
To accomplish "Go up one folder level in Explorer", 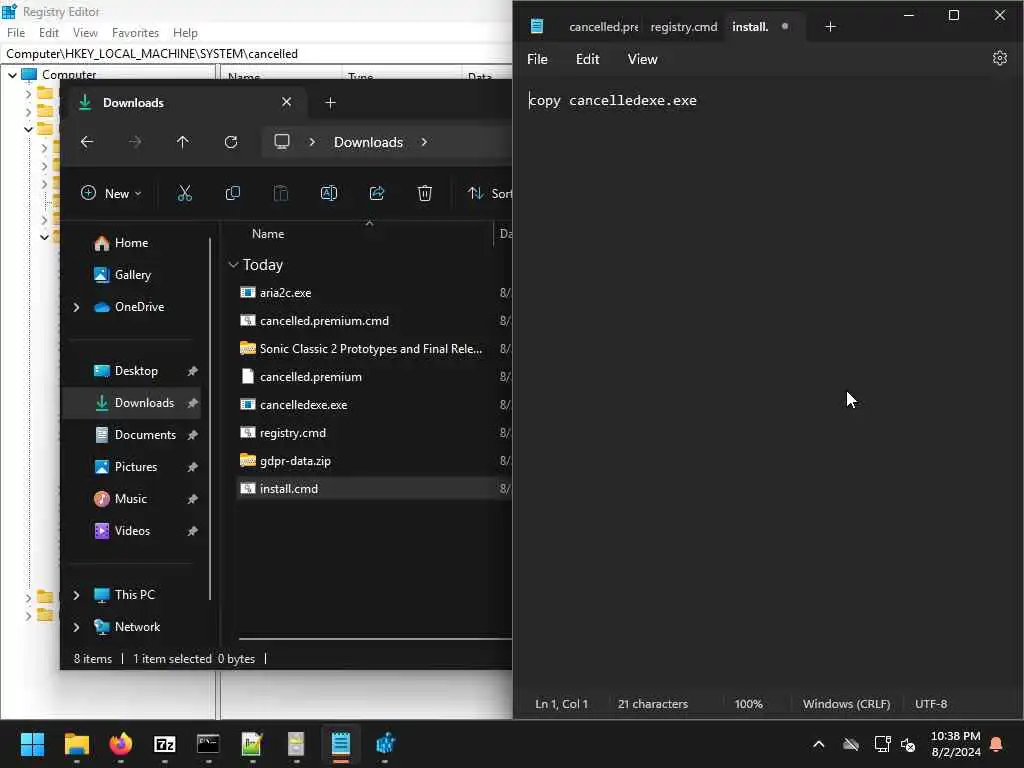I will [x=183, y=142].
